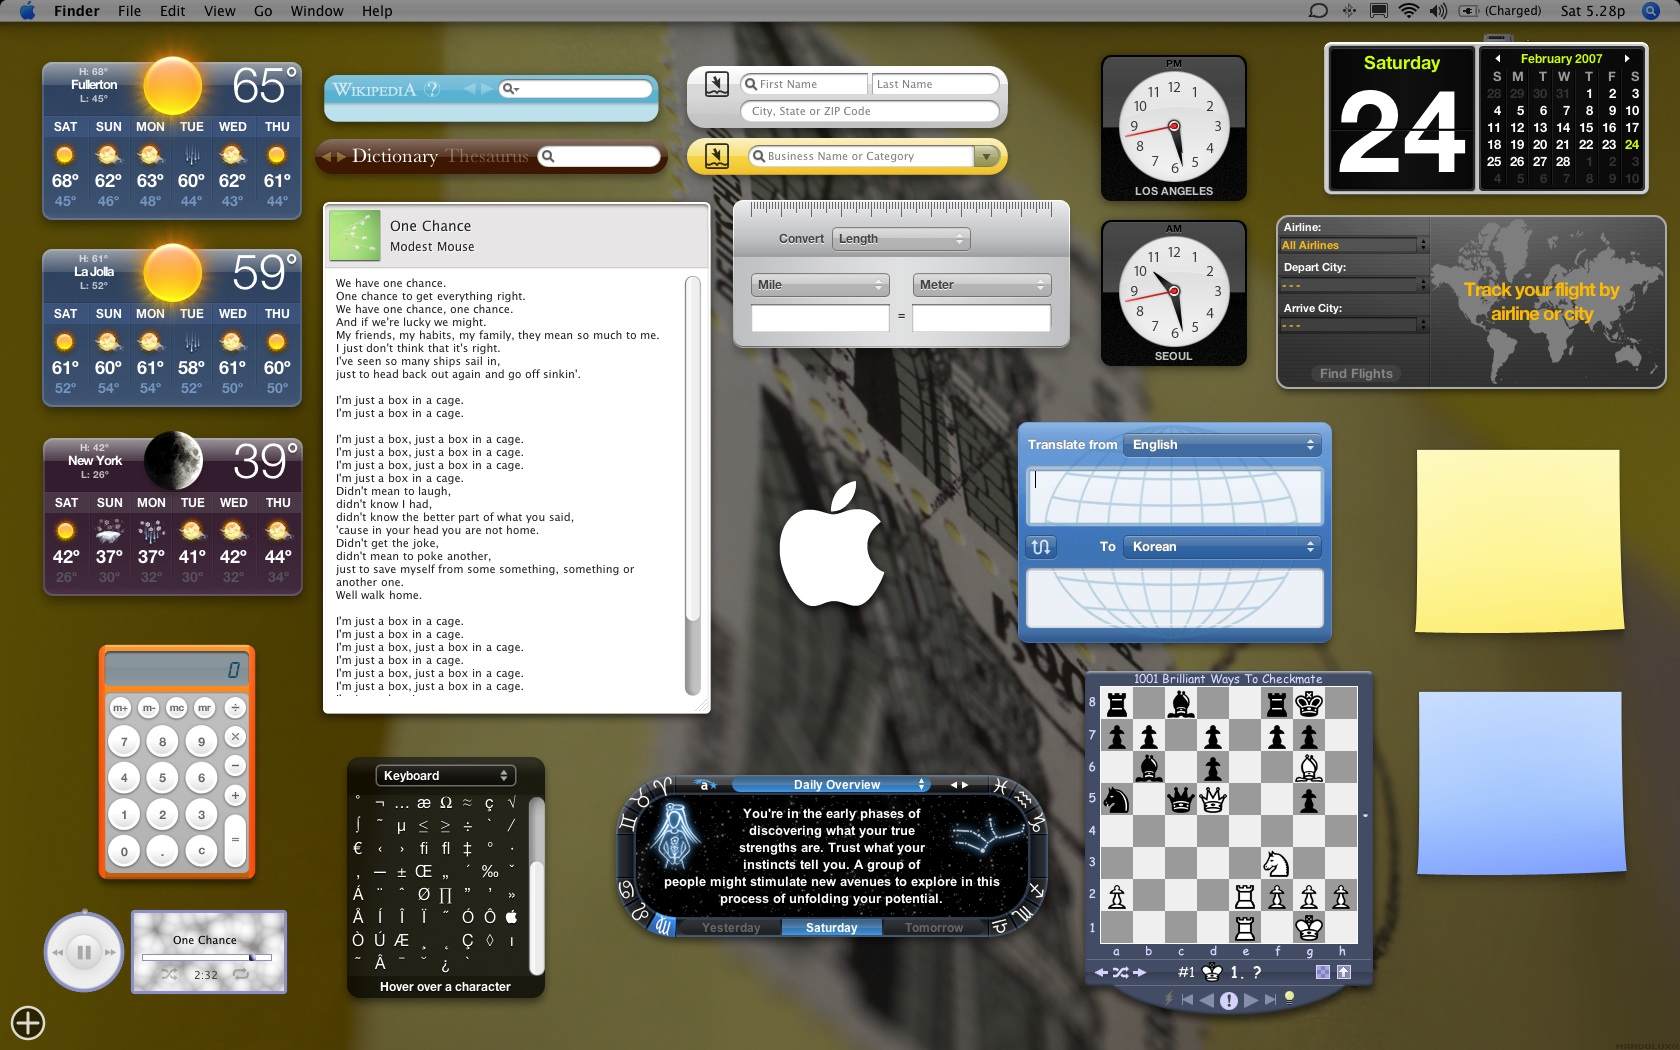
Task: Open a random Wikipedia article question icon
Action: (x=432, y=89)
